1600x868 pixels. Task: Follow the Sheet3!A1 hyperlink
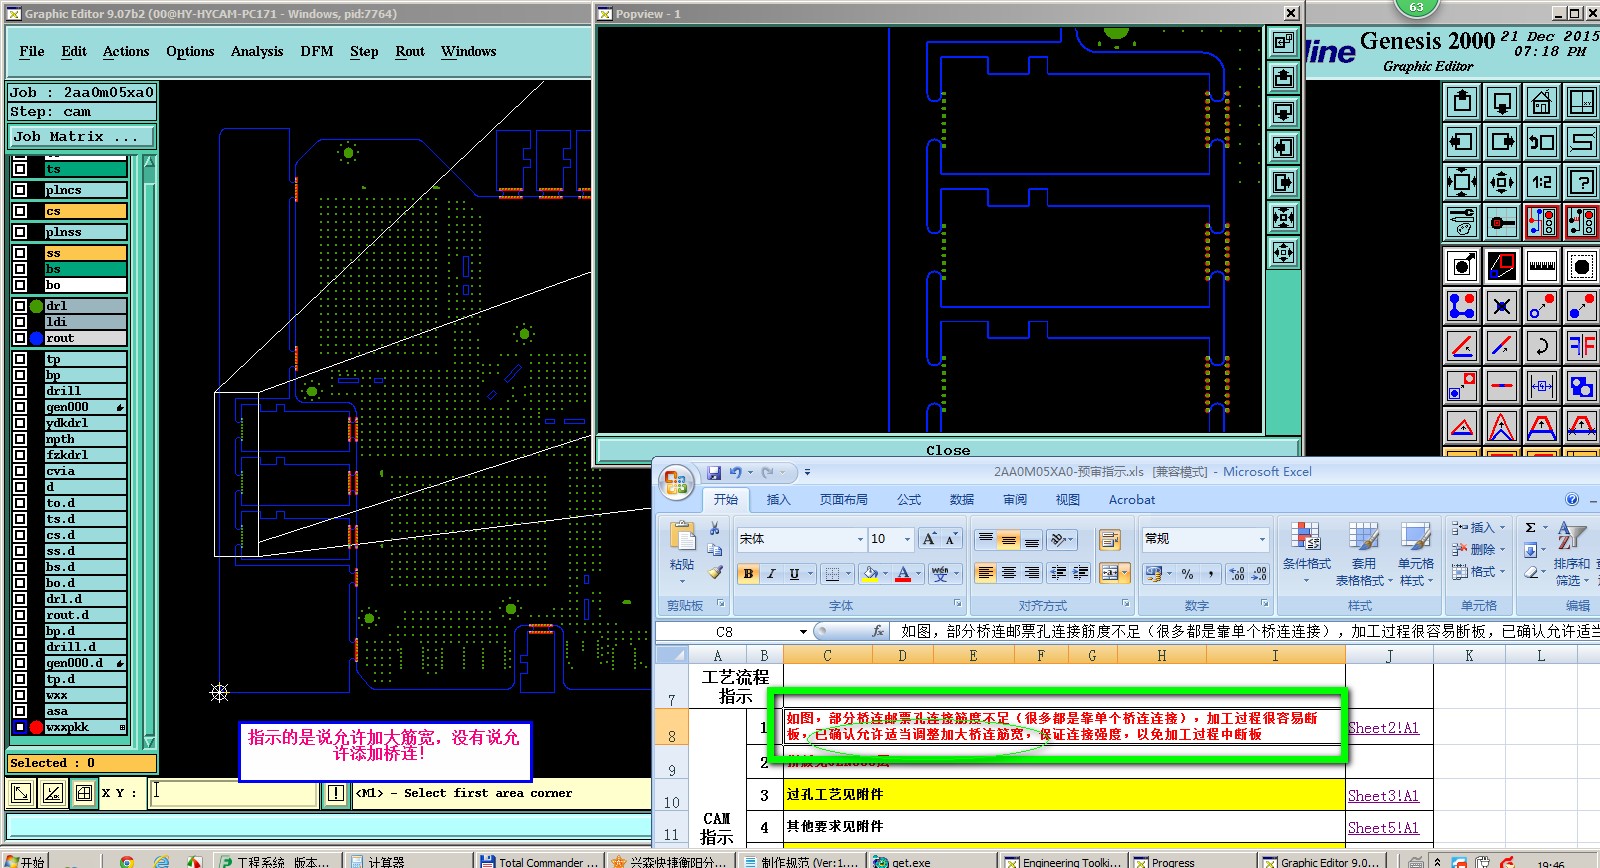pos(1383,796)
